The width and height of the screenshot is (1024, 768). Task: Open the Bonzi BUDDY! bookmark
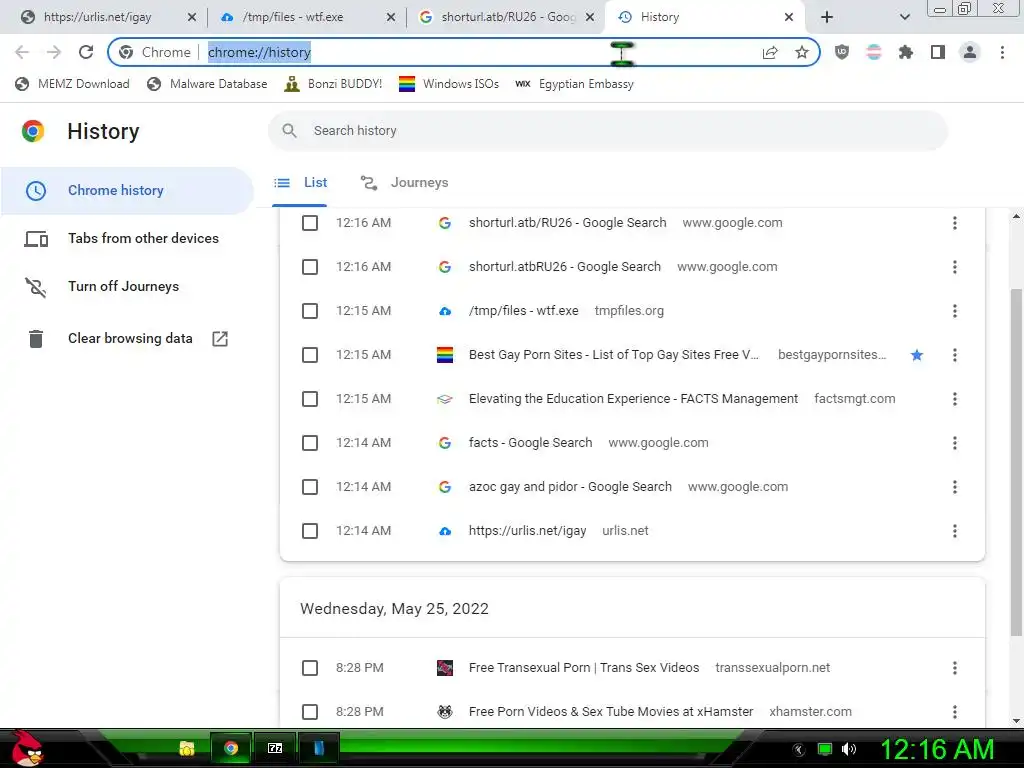pos(333,84)
